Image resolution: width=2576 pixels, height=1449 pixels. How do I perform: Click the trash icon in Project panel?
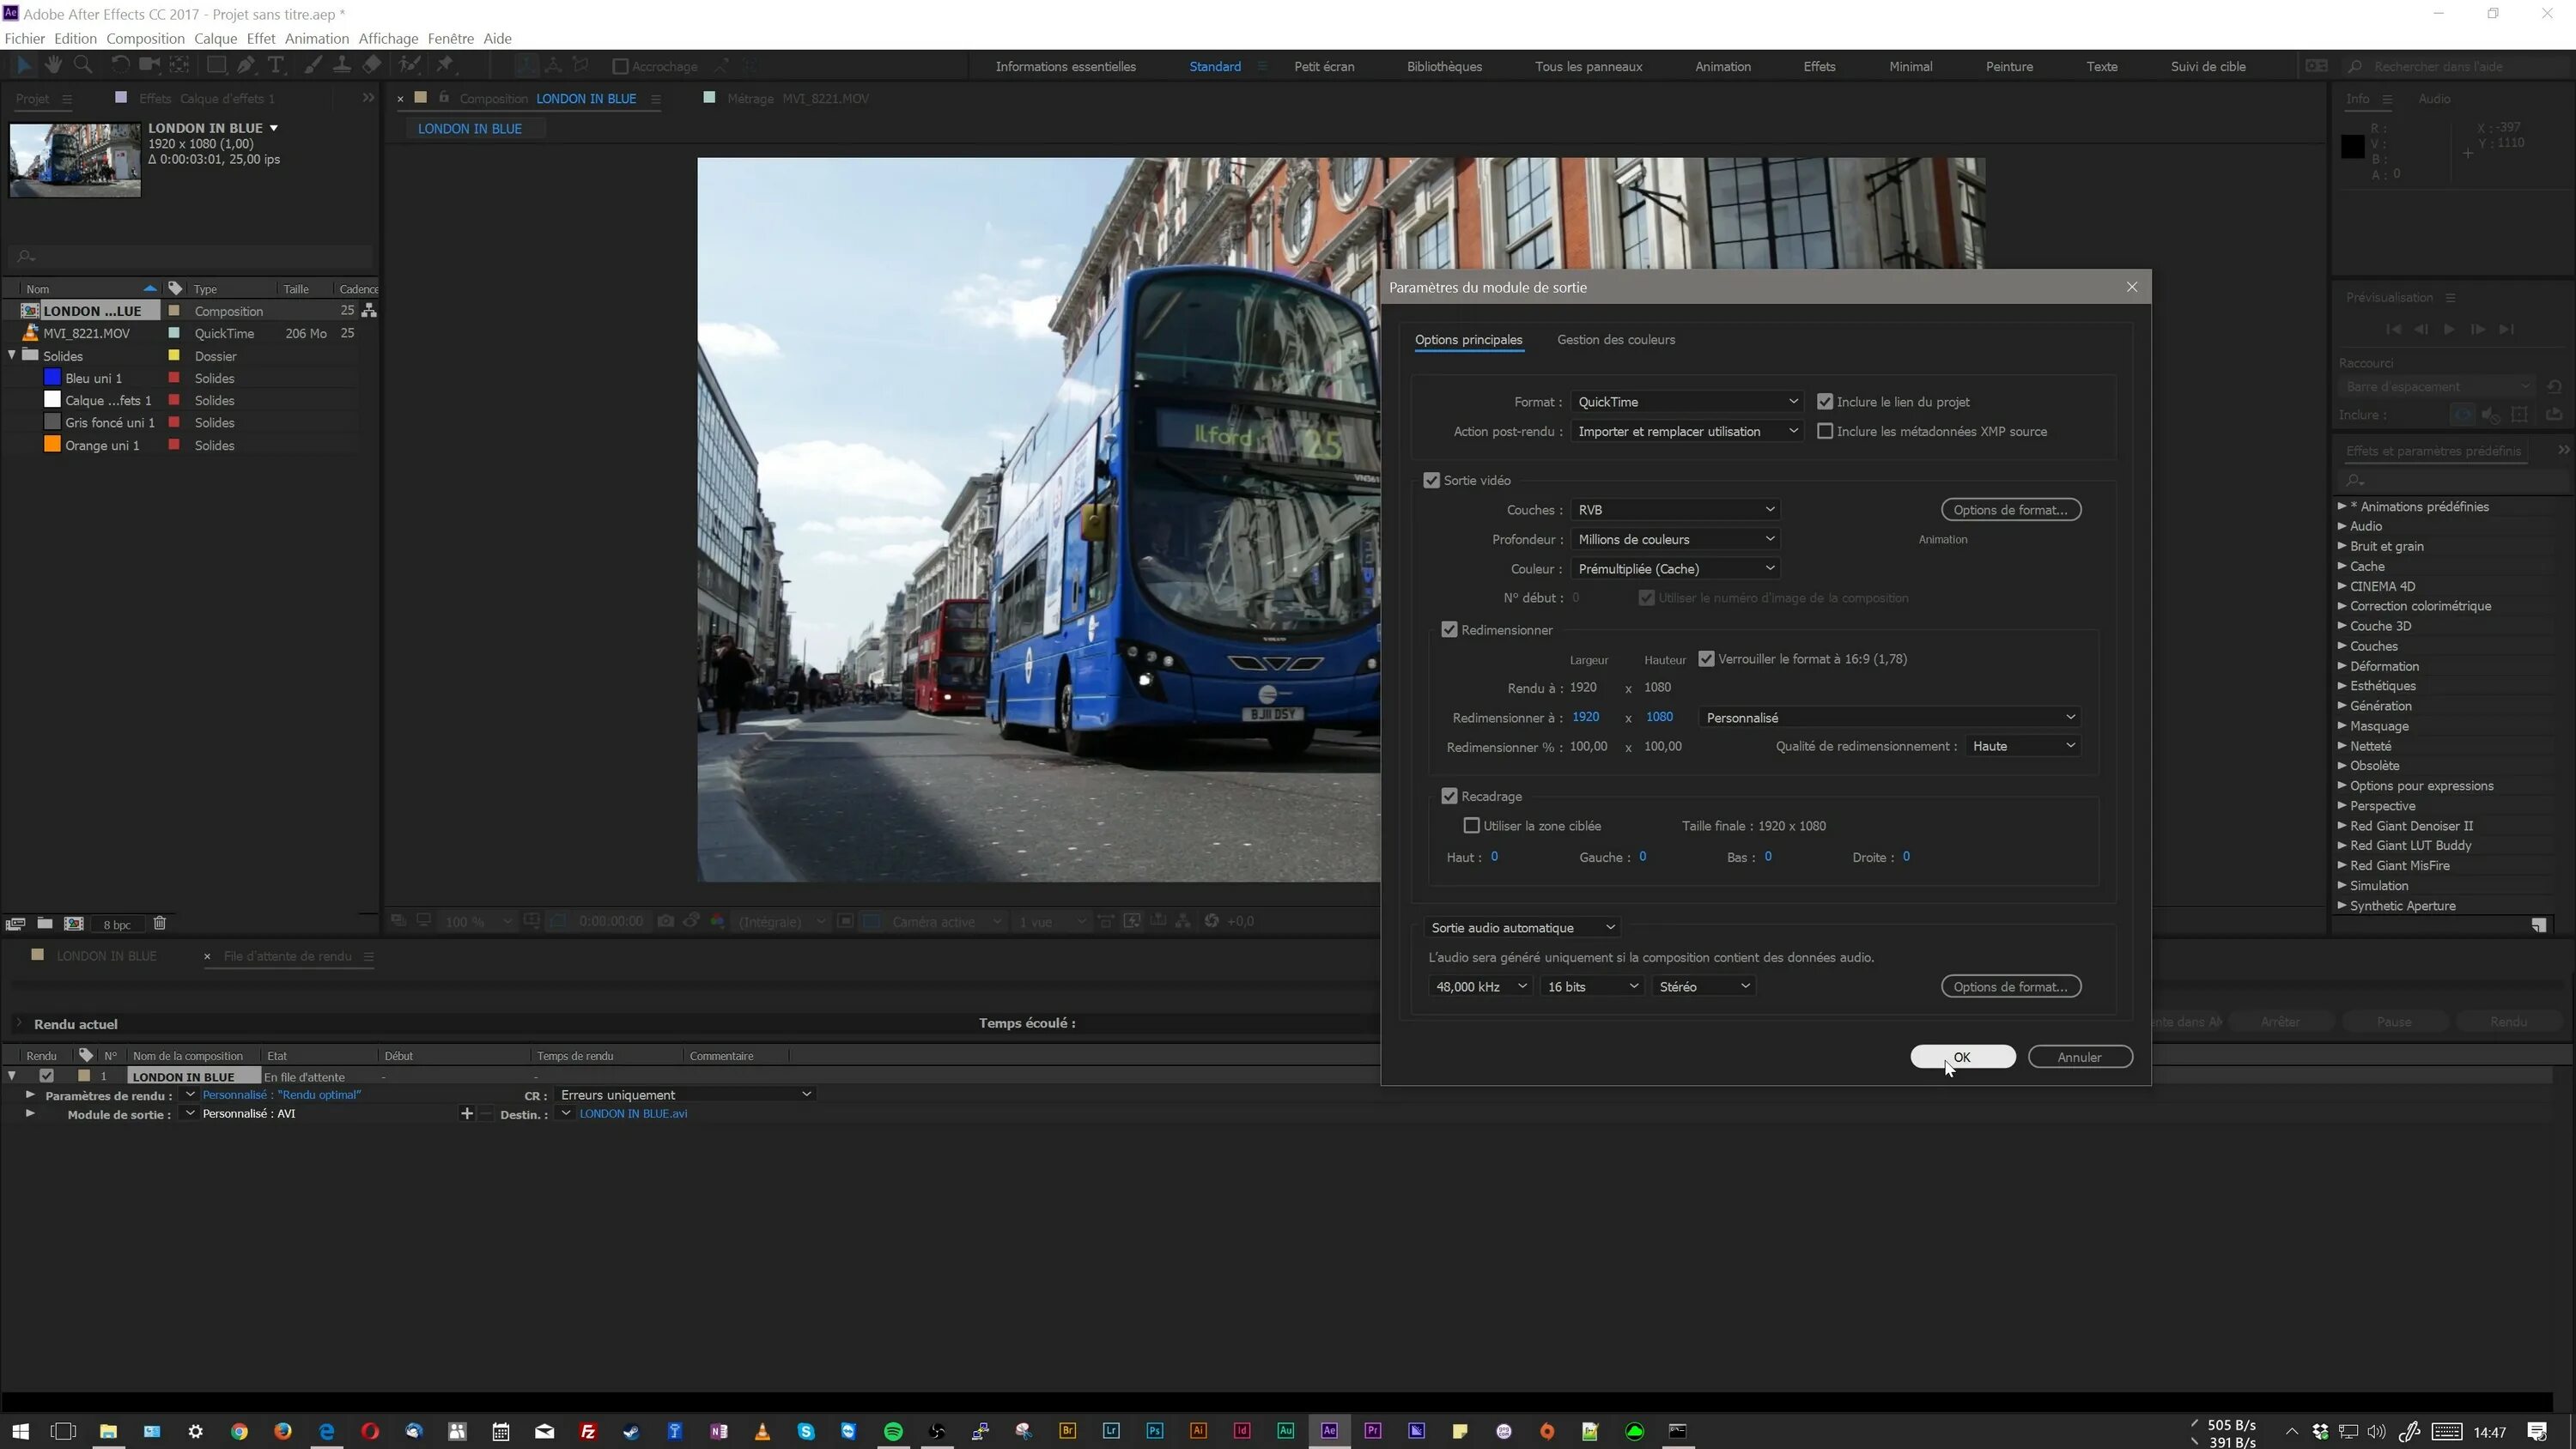[x=159, y=923]
